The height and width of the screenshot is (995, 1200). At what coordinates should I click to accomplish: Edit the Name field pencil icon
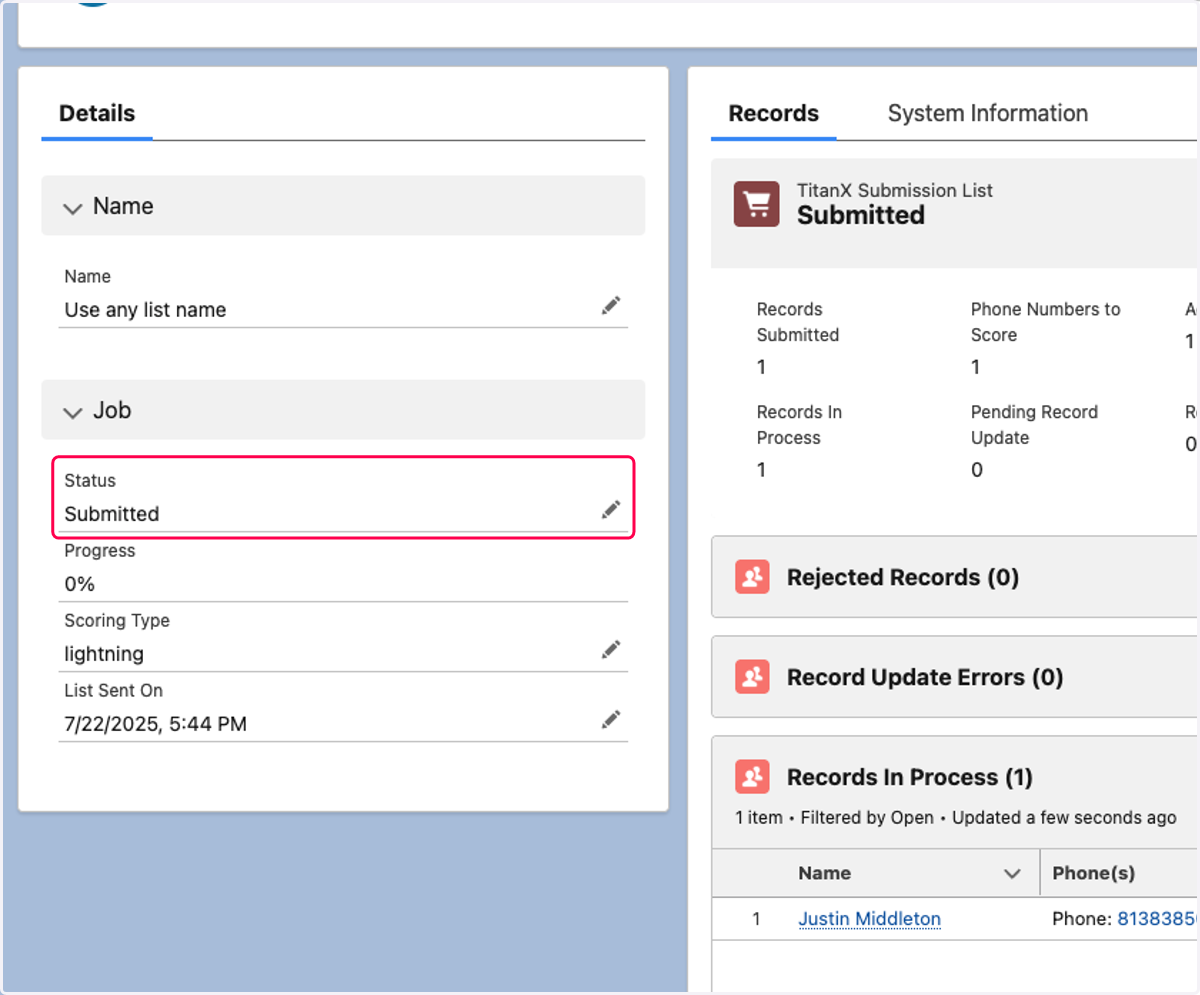pos(611,306)
